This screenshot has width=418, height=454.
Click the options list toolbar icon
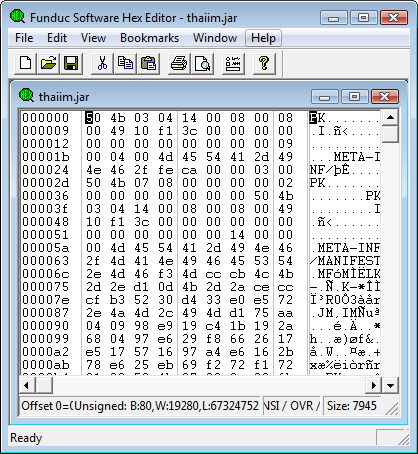(x=233, y=63)
